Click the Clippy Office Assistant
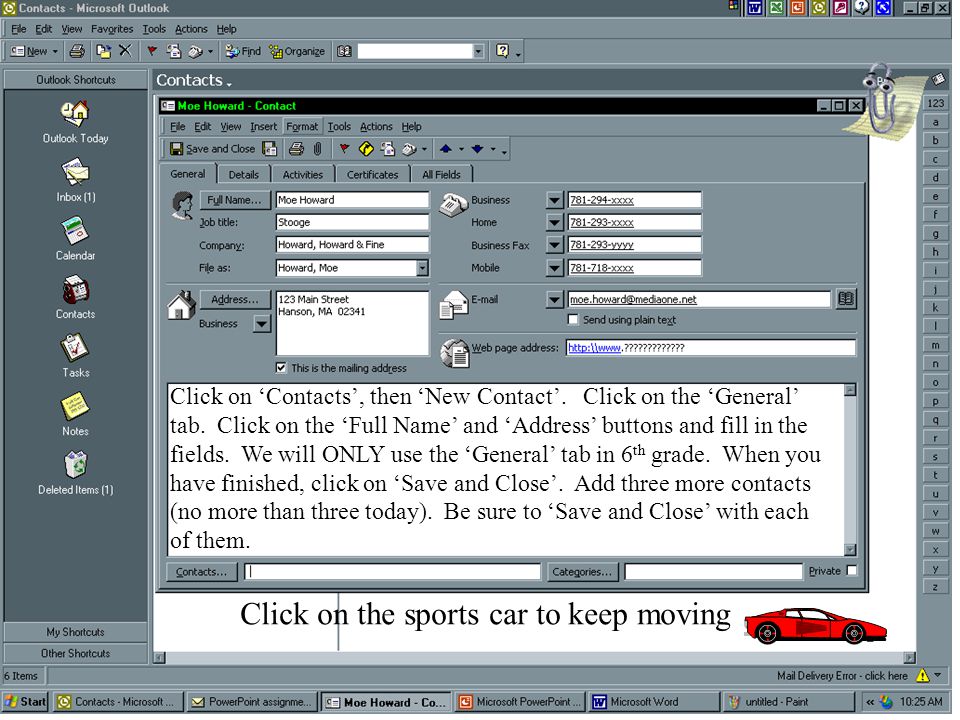The width and height of the screenshot is (960, 720). (x=880, y=100)
